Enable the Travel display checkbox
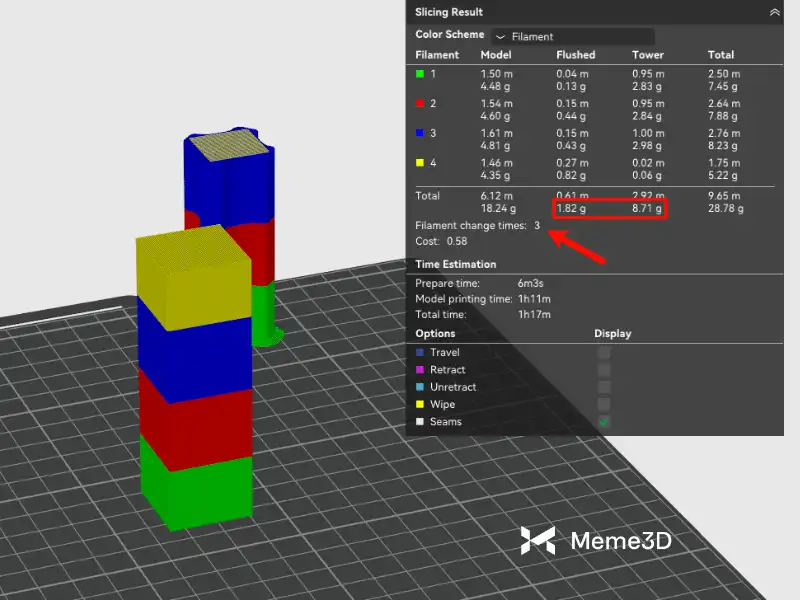 click(x=604, y=353)
